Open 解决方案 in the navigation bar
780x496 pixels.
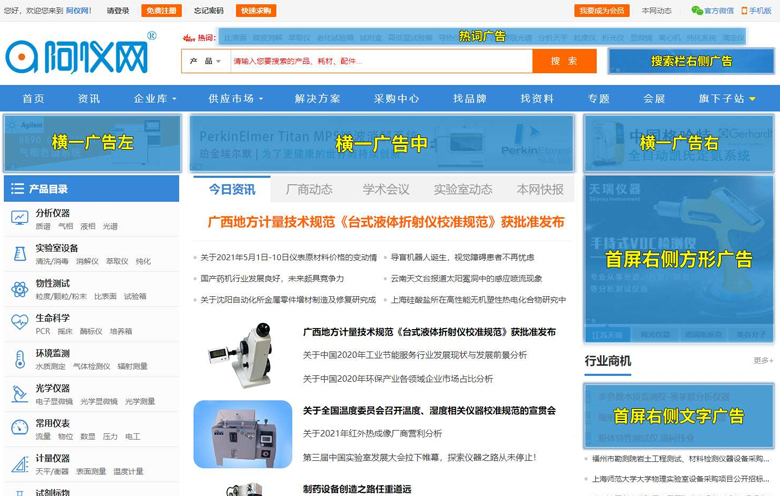[x=318, y=99]
